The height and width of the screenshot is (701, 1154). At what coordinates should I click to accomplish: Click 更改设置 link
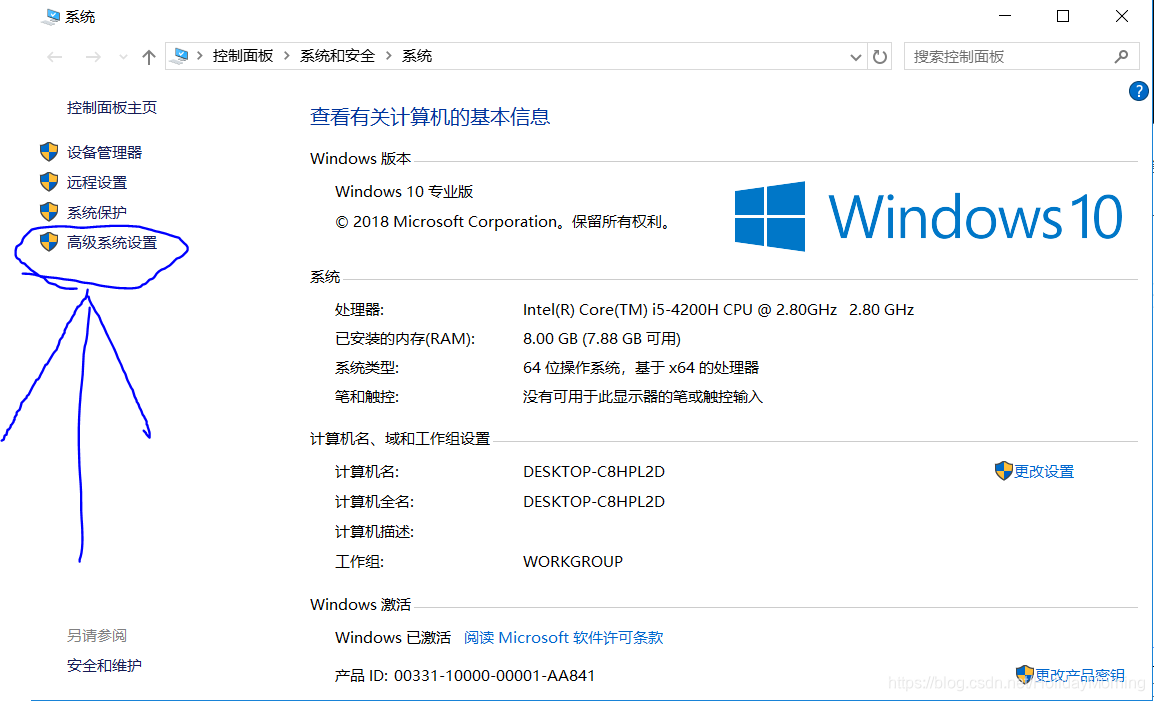click(1044, 471)
